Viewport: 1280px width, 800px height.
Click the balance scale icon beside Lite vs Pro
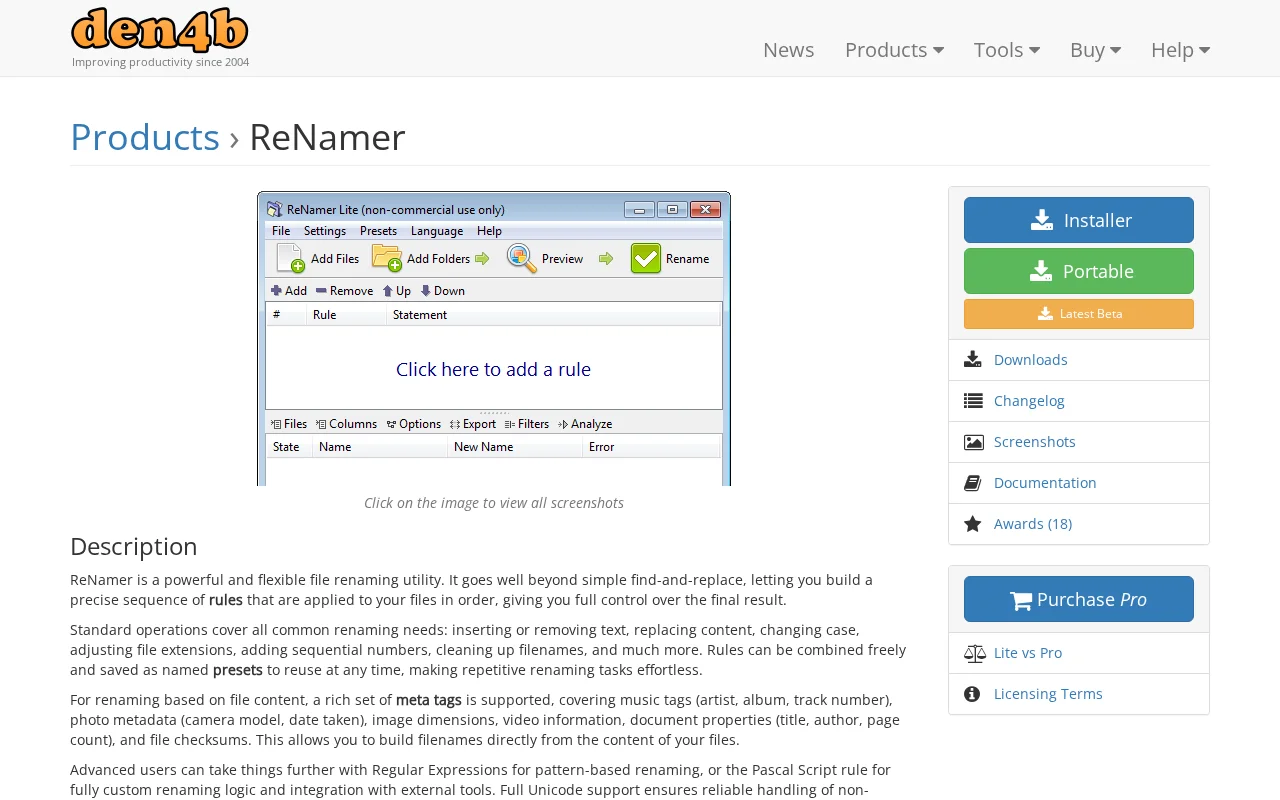pos(975,653)
